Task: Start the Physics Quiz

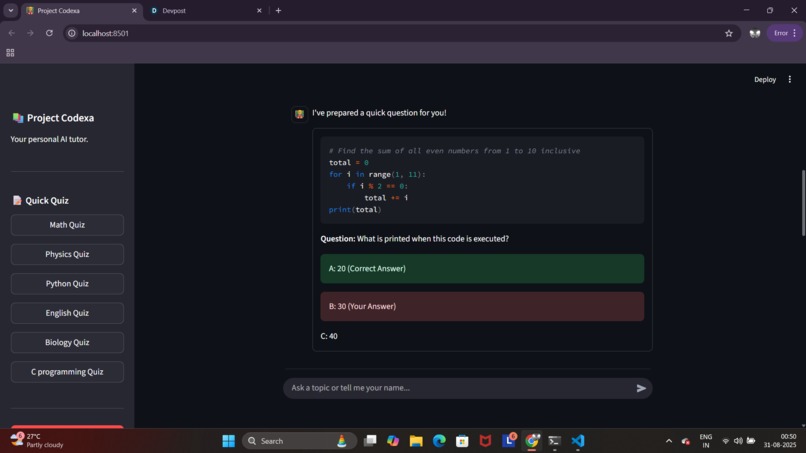Action: click(67, 254)
